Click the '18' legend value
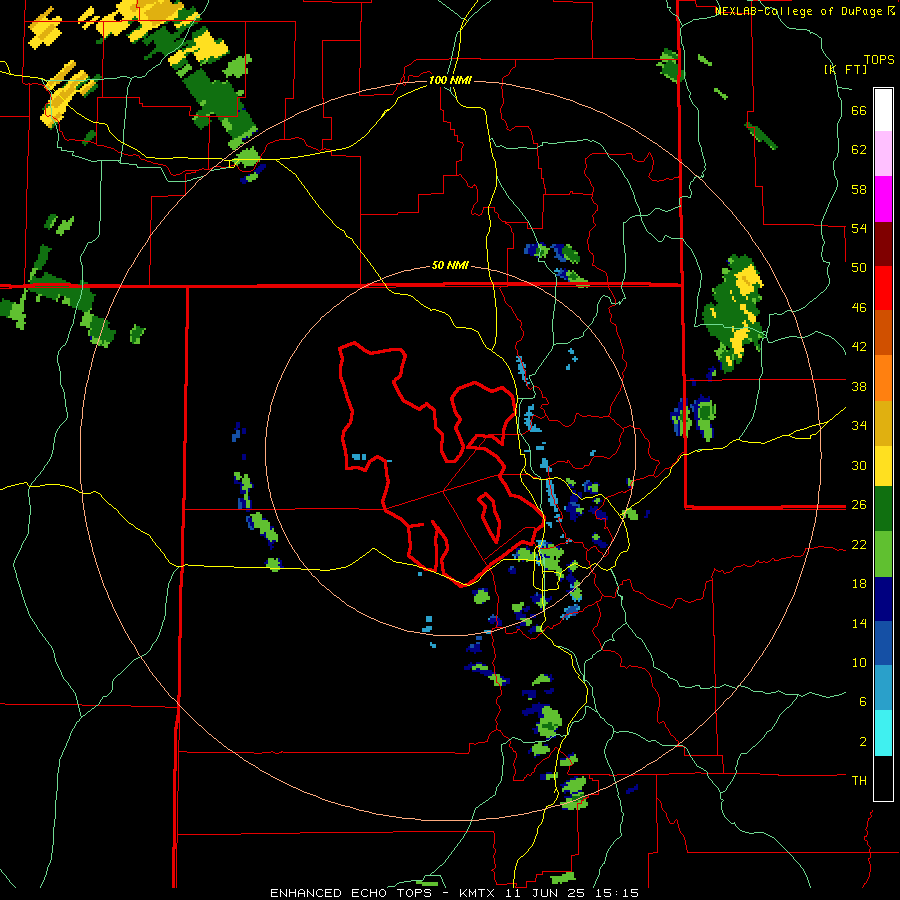 coord(859,584)
